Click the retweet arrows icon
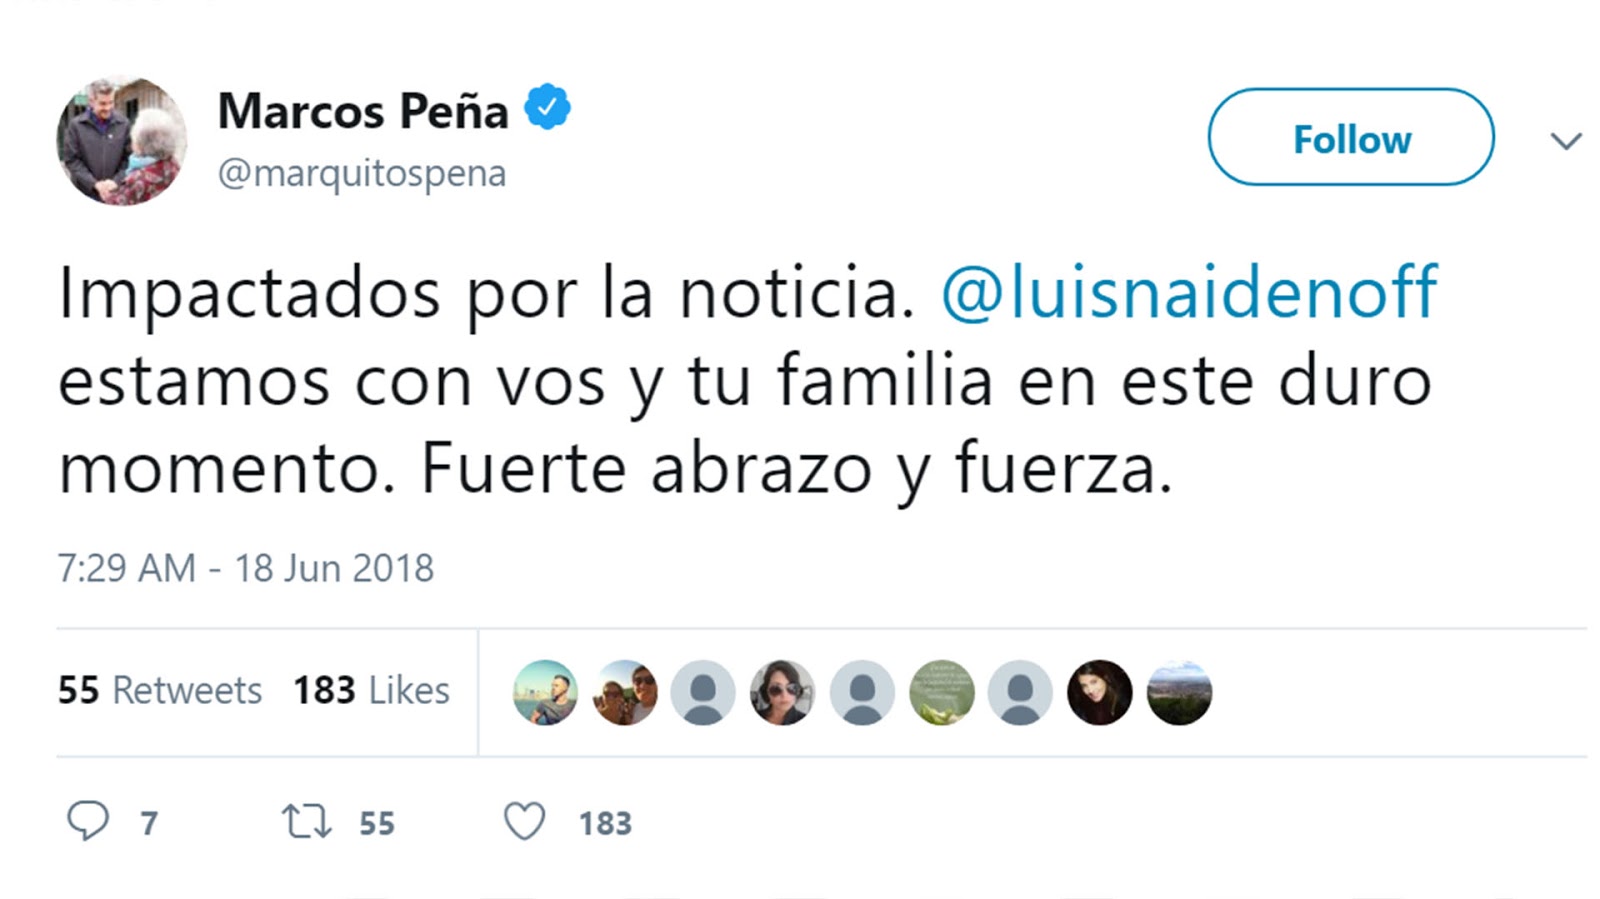 306,822
